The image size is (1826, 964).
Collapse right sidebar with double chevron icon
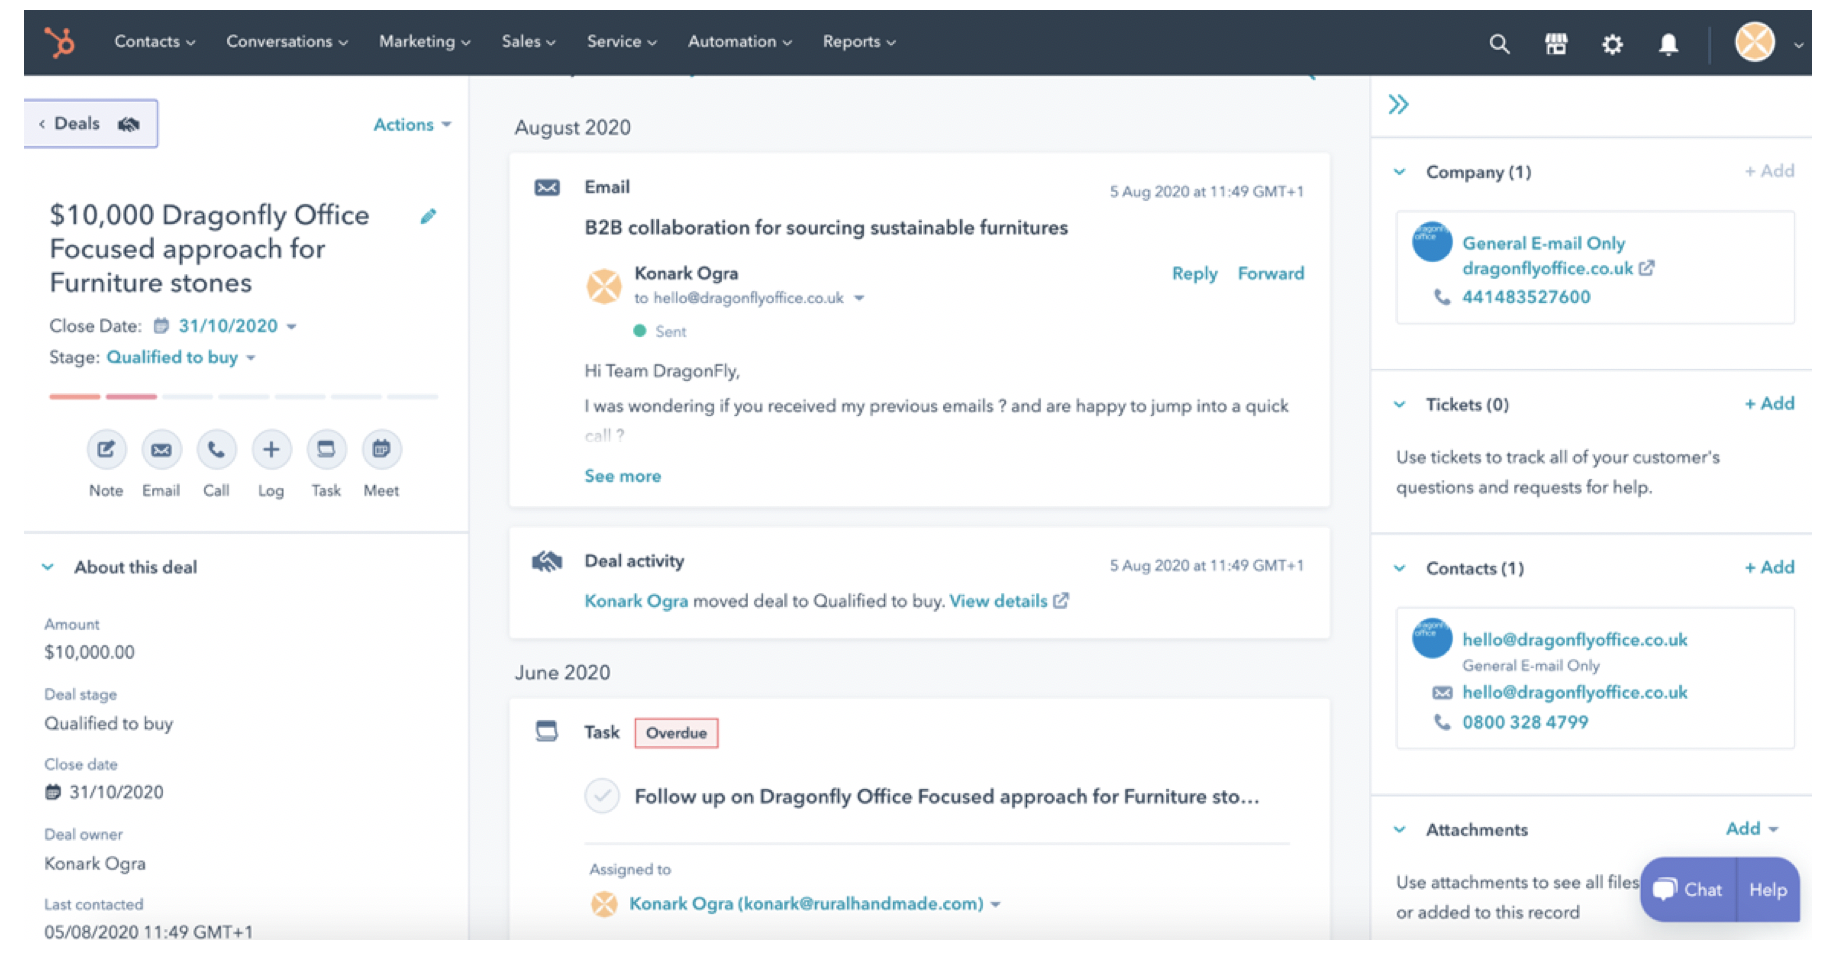[1398, 104]
